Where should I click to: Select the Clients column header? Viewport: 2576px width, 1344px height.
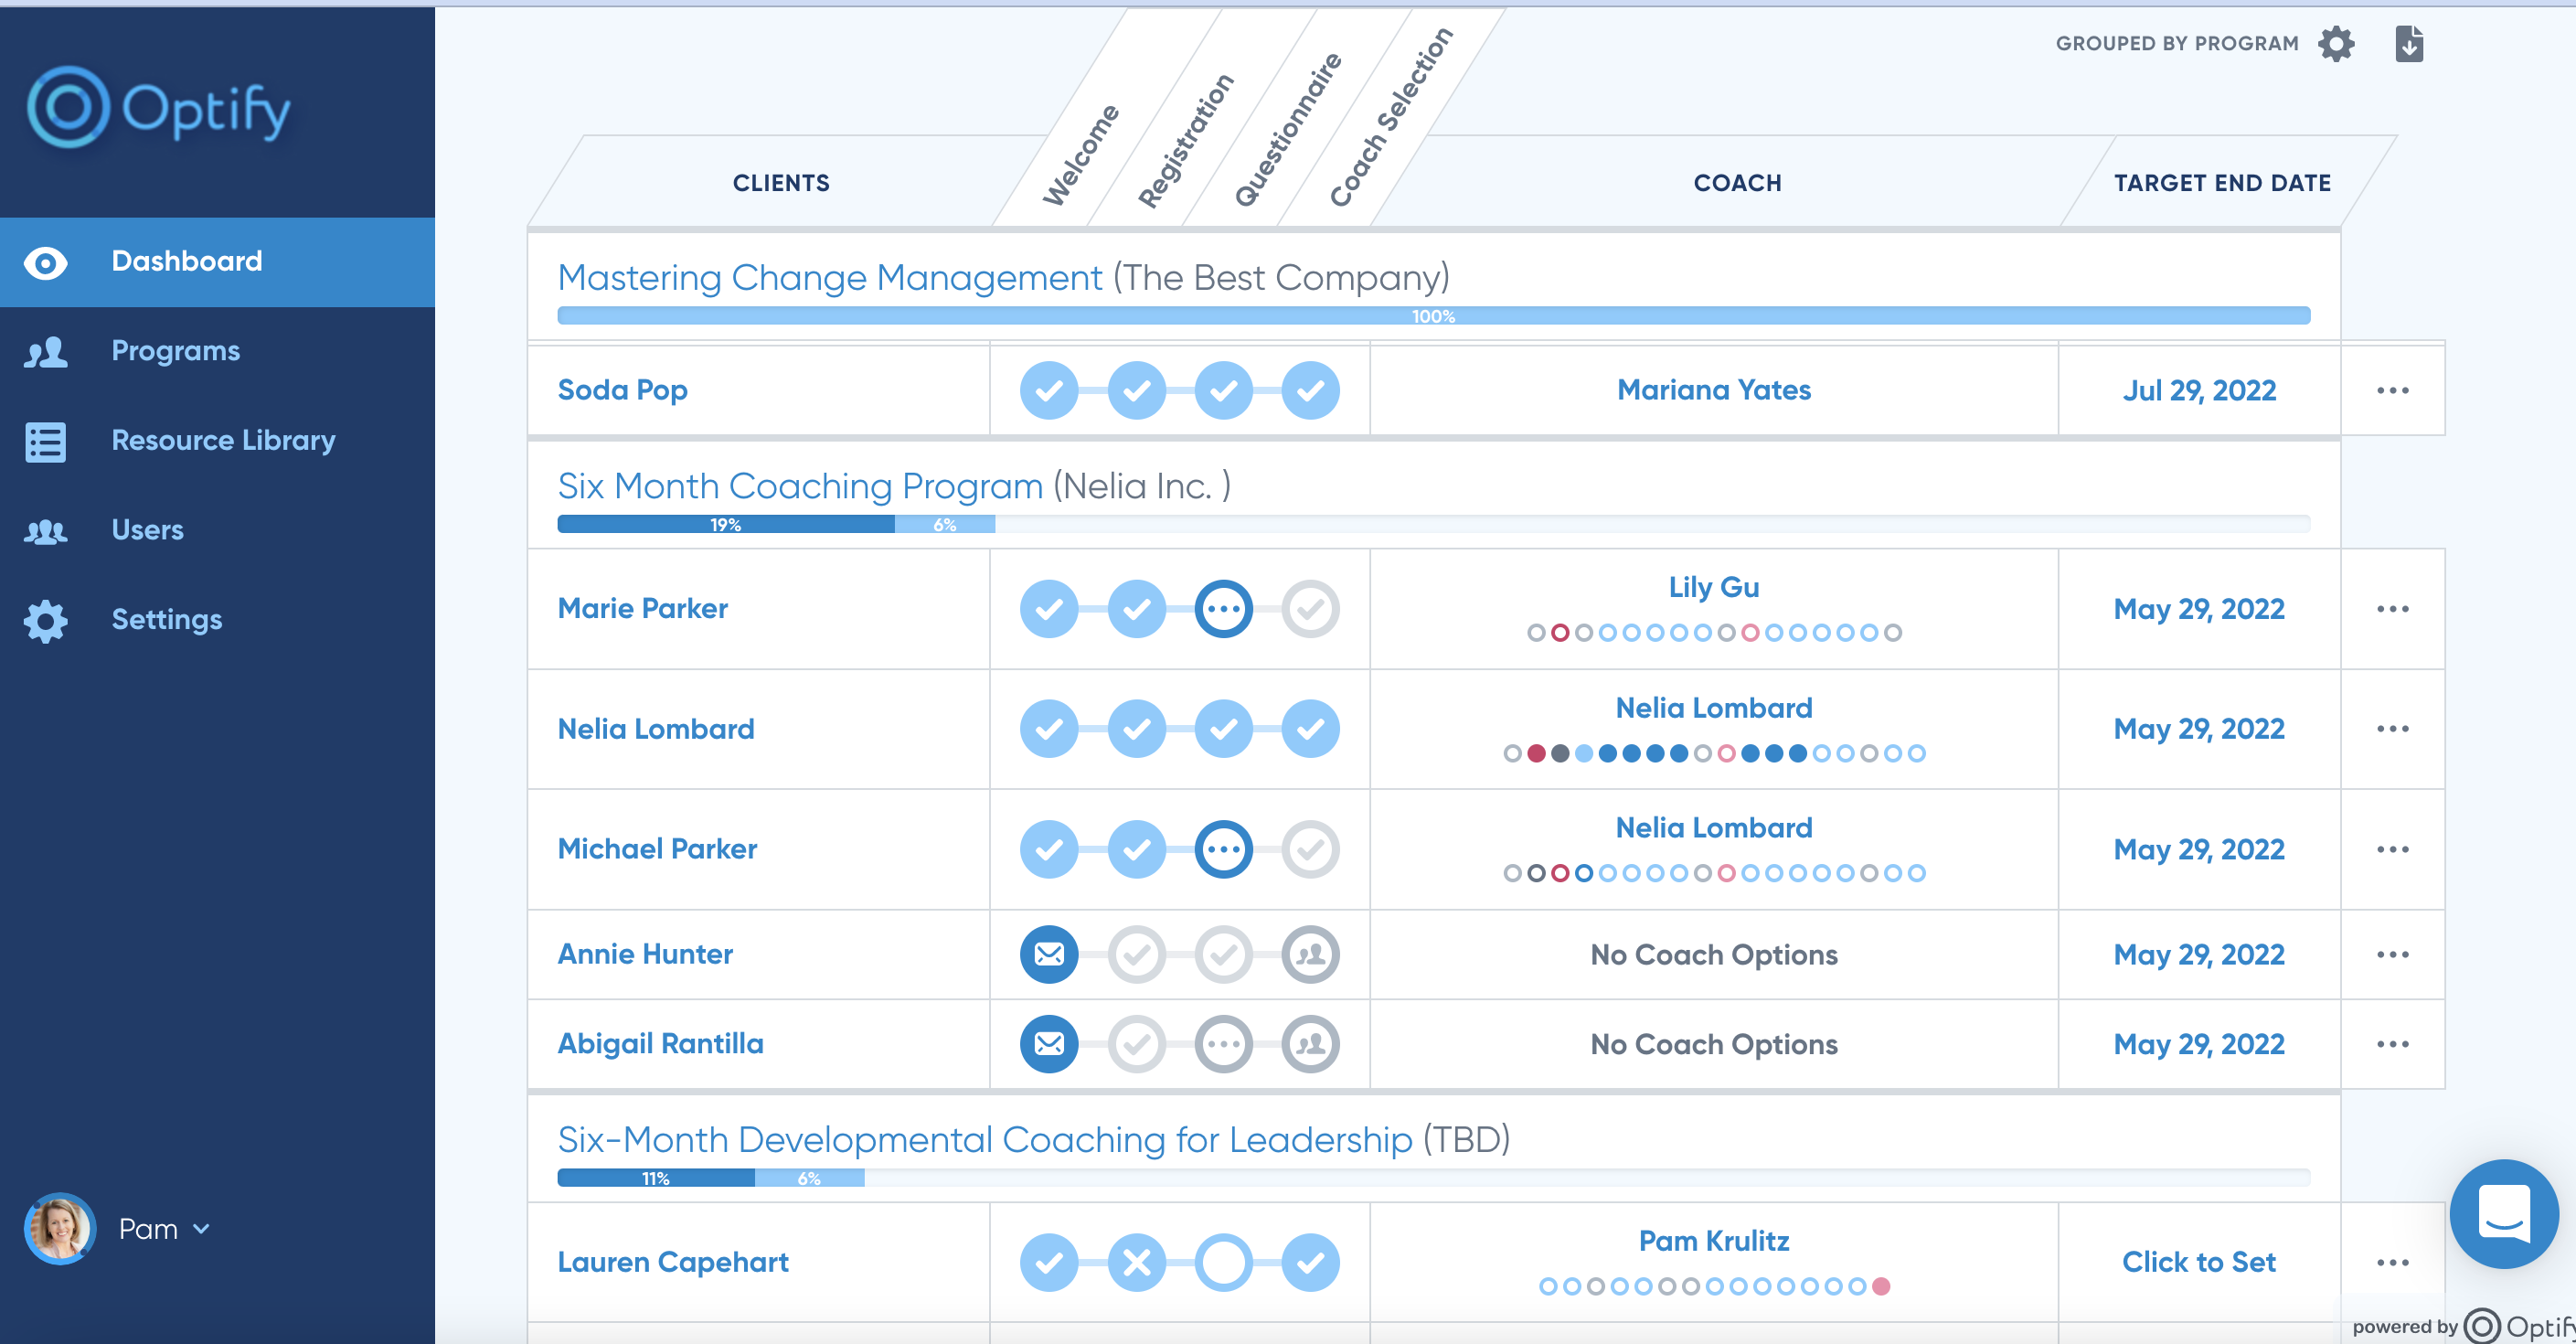click(x=781, y=182)
